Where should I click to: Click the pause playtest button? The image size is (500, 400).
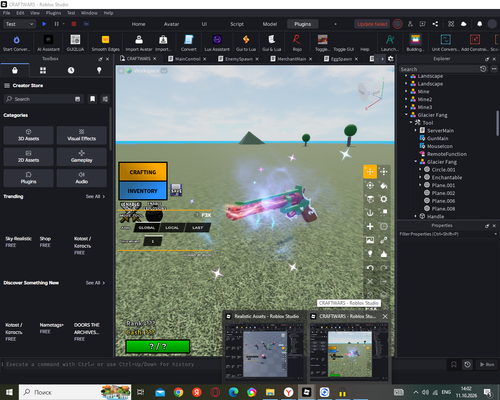[56, 24]
